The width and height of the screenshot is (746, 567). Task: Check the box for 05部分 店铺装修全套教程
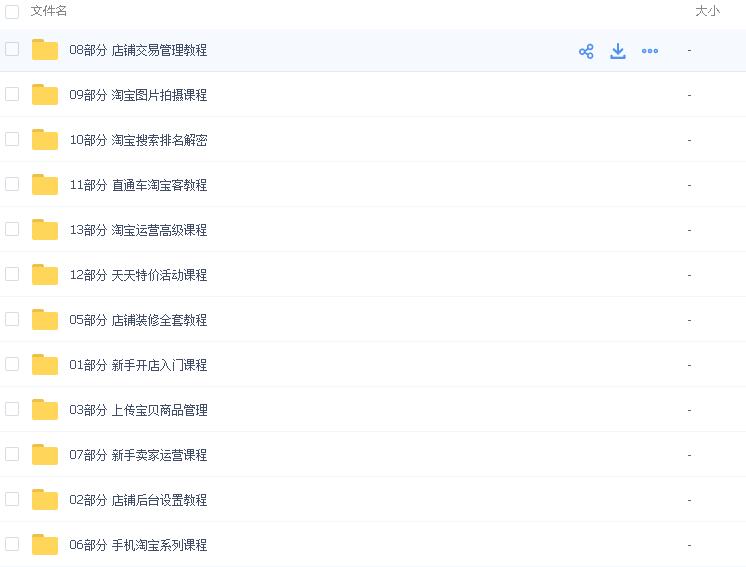coord(12,319)
